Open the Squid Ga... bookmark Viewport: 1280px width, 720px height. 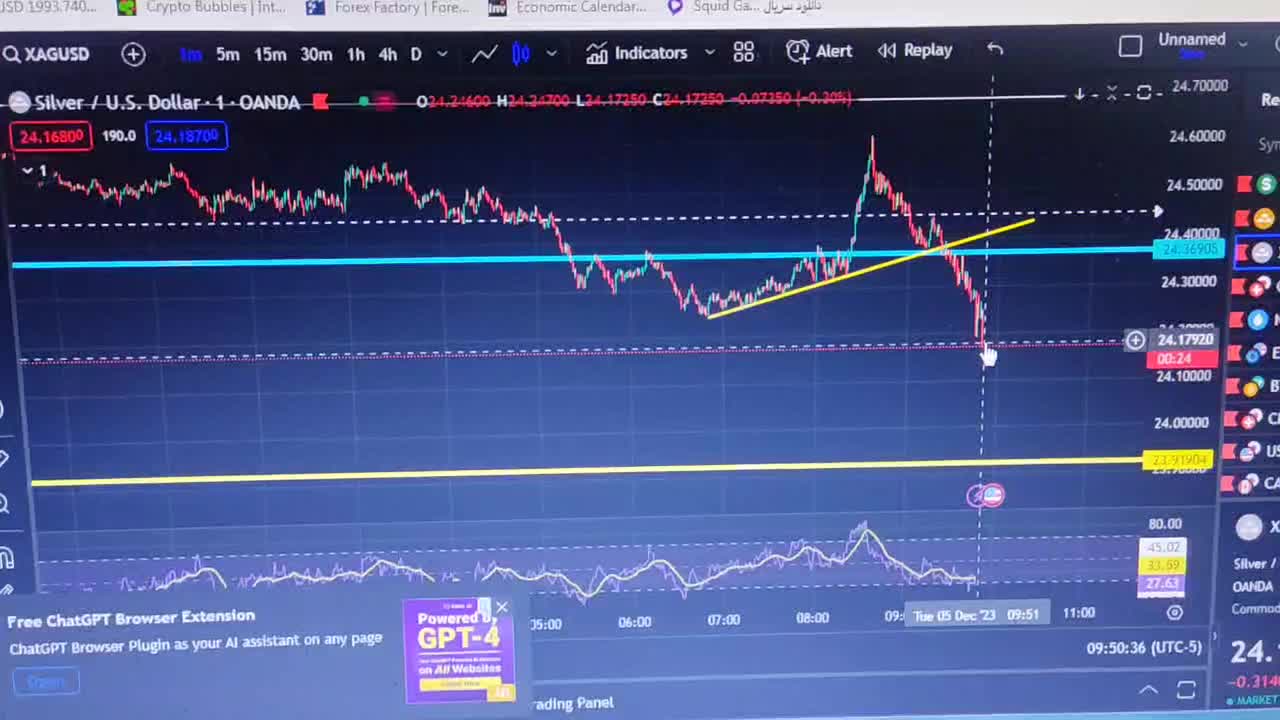[743, 8]
